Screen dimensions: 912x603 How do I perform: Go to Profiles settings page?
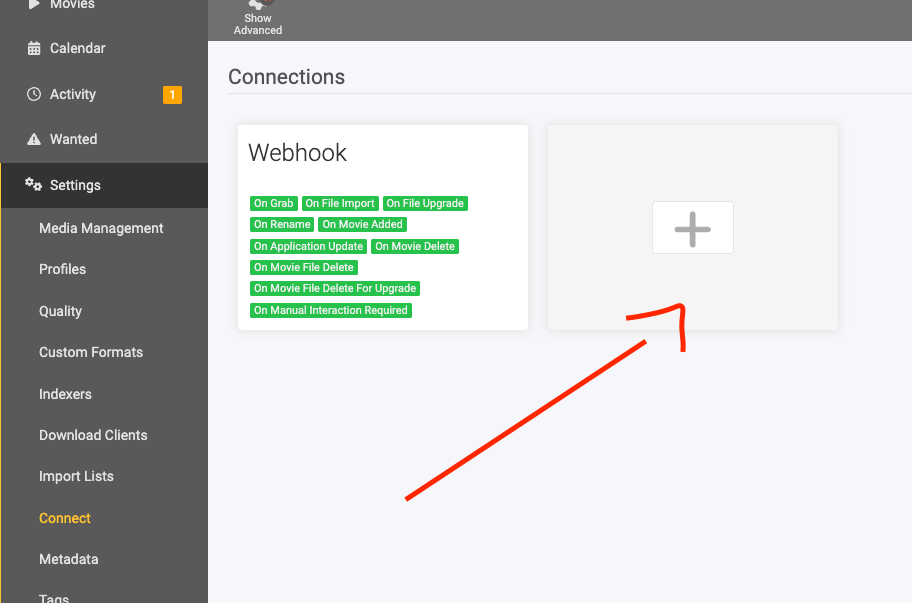(x=62, y=269)
